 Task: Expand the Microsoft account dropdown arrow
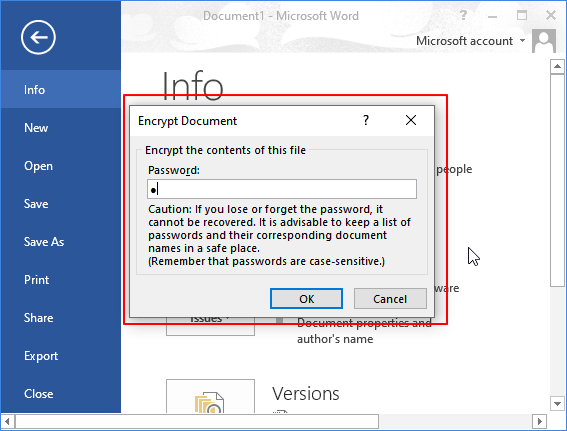[522, 40]
